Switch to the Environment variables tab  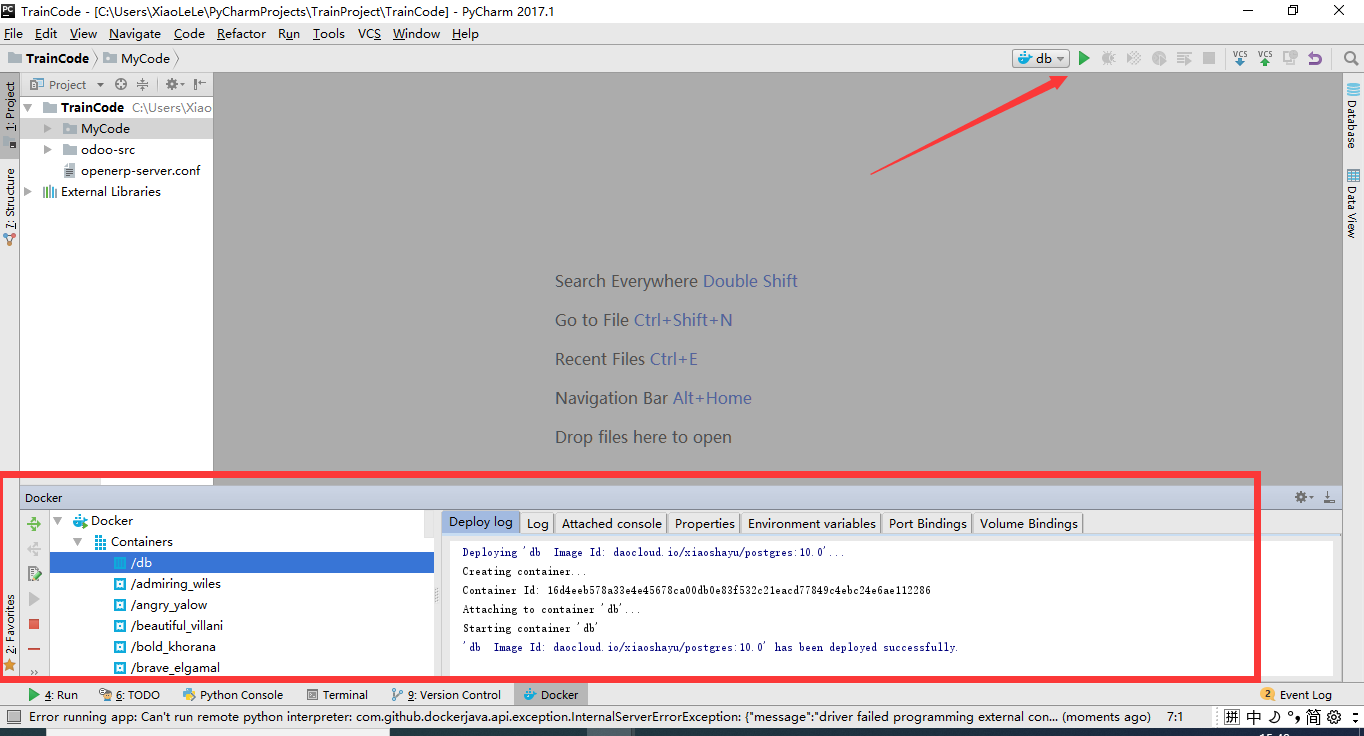pyautogui.click(x=811, y=523)
